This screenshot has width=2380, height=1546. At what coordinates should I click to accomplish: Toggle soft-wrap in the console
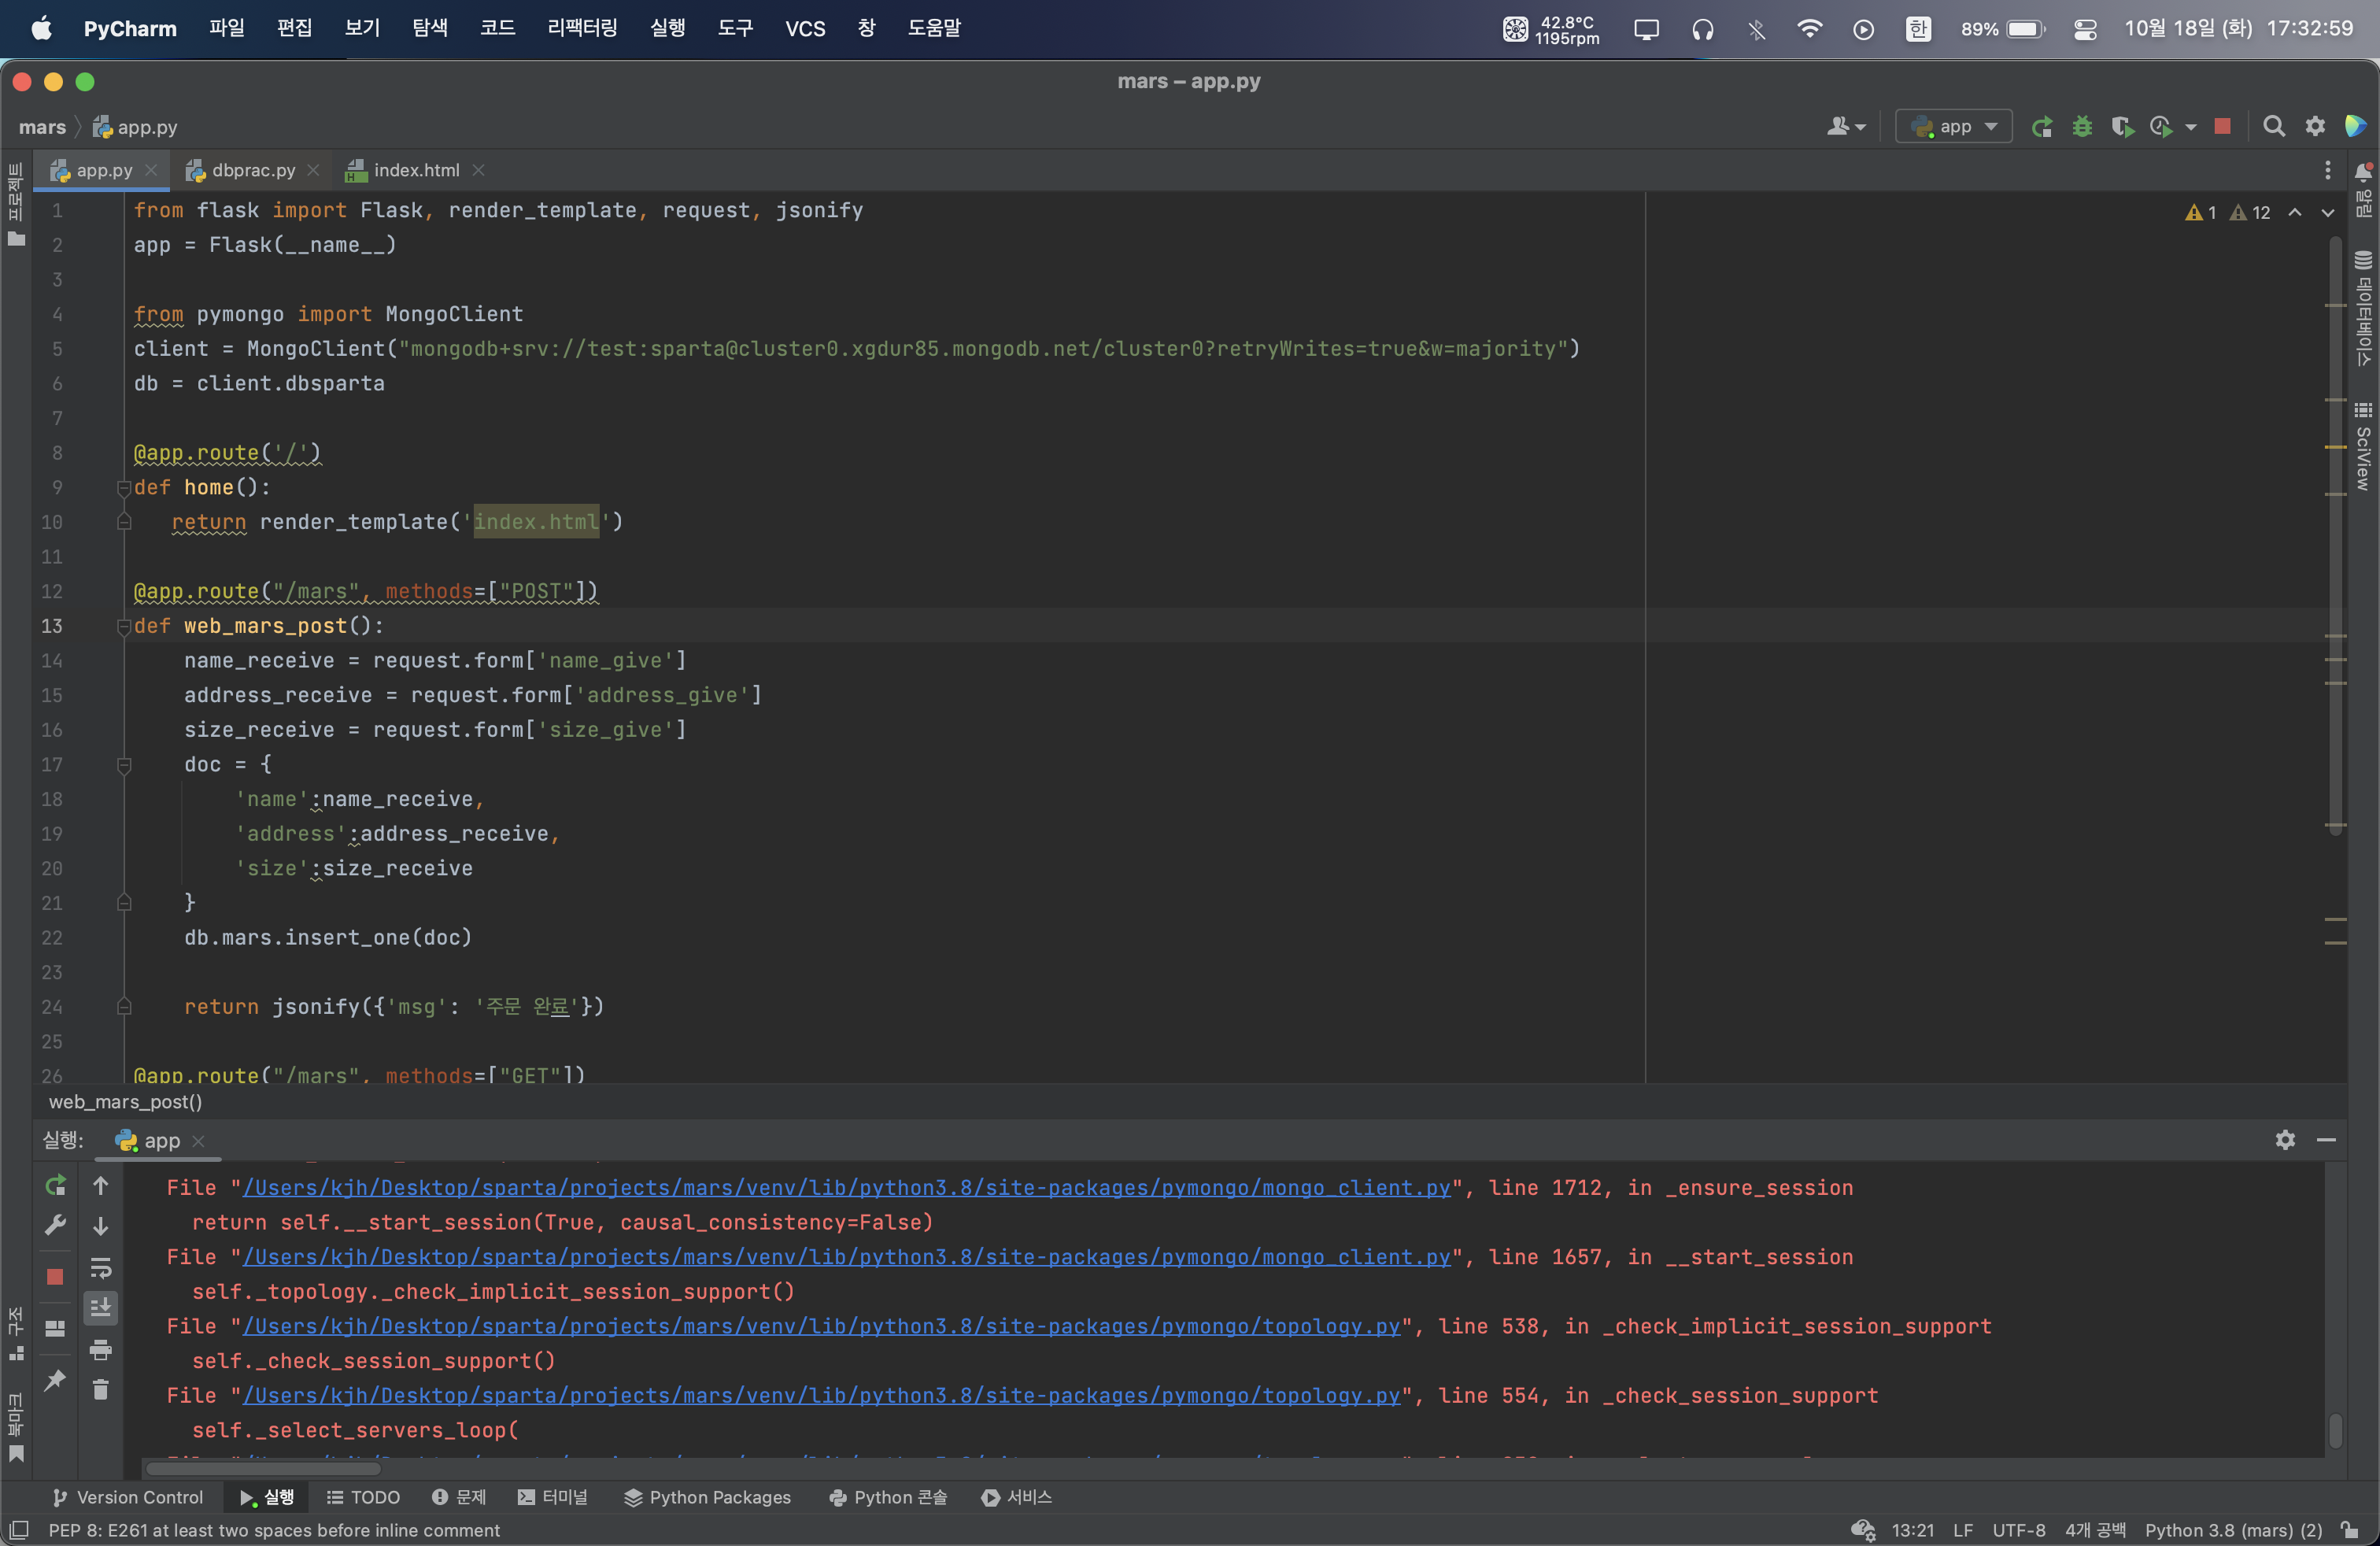point(101,1268)
